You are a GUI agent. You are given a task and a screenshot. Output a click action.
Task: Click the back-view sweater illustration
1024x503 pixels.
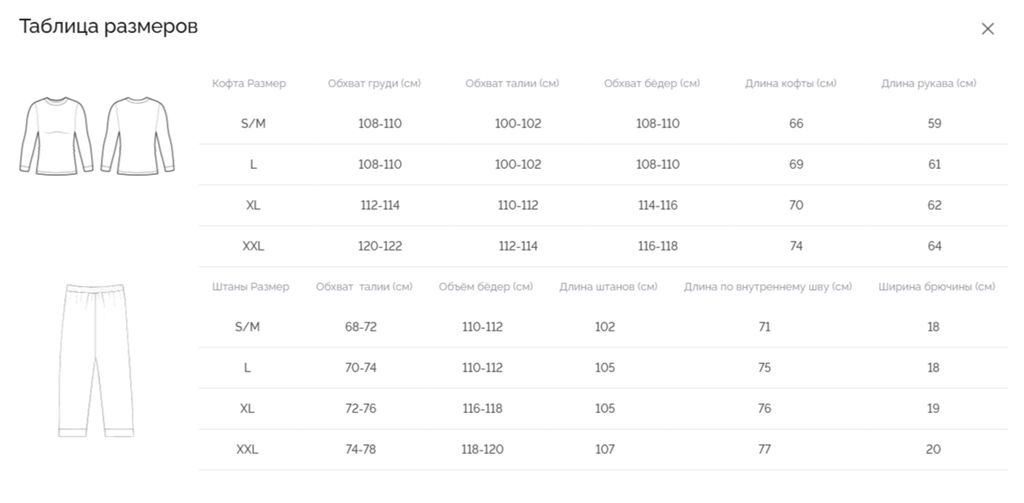point(138,135)
